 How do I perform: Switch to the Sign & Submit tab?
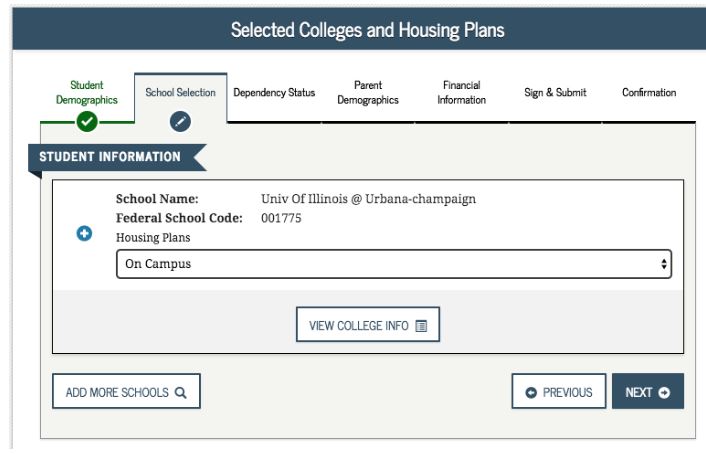click(x=555, y=92)
